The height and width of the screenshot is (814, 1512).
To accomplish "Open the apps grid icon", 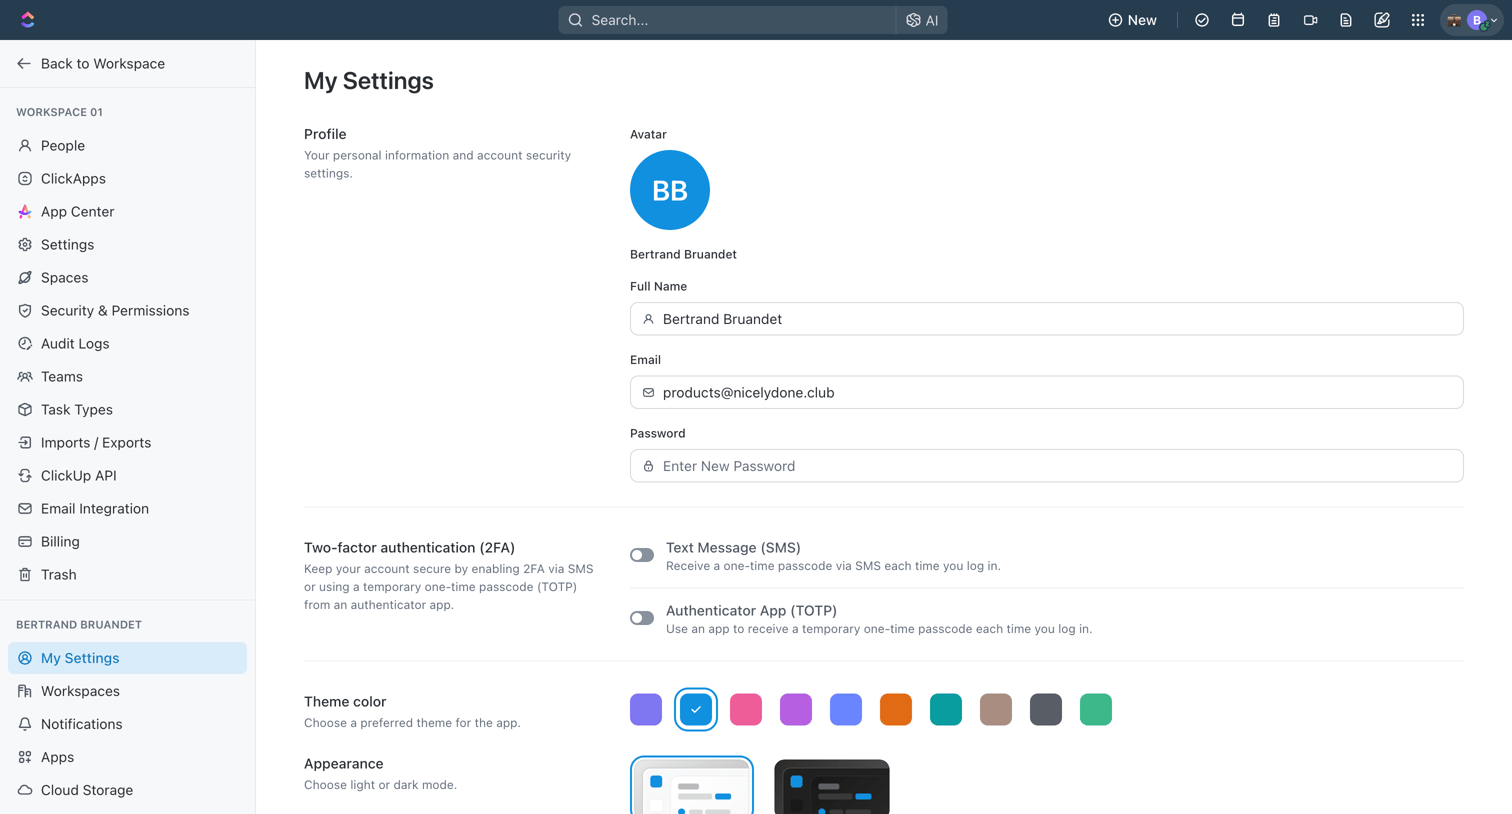I will point(1418,20).
